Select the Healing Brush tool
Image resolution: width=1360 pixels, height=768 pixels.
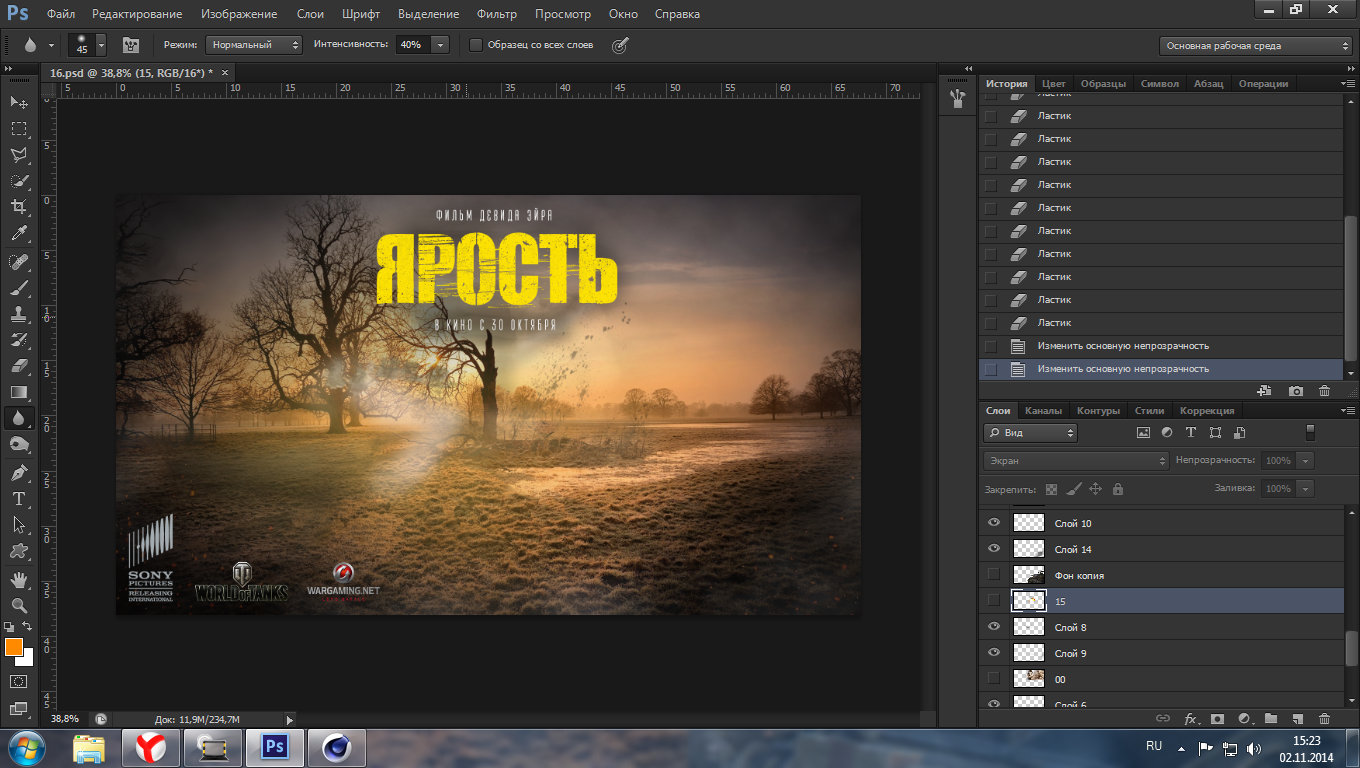pyautogui.click(x=19, y=262)
